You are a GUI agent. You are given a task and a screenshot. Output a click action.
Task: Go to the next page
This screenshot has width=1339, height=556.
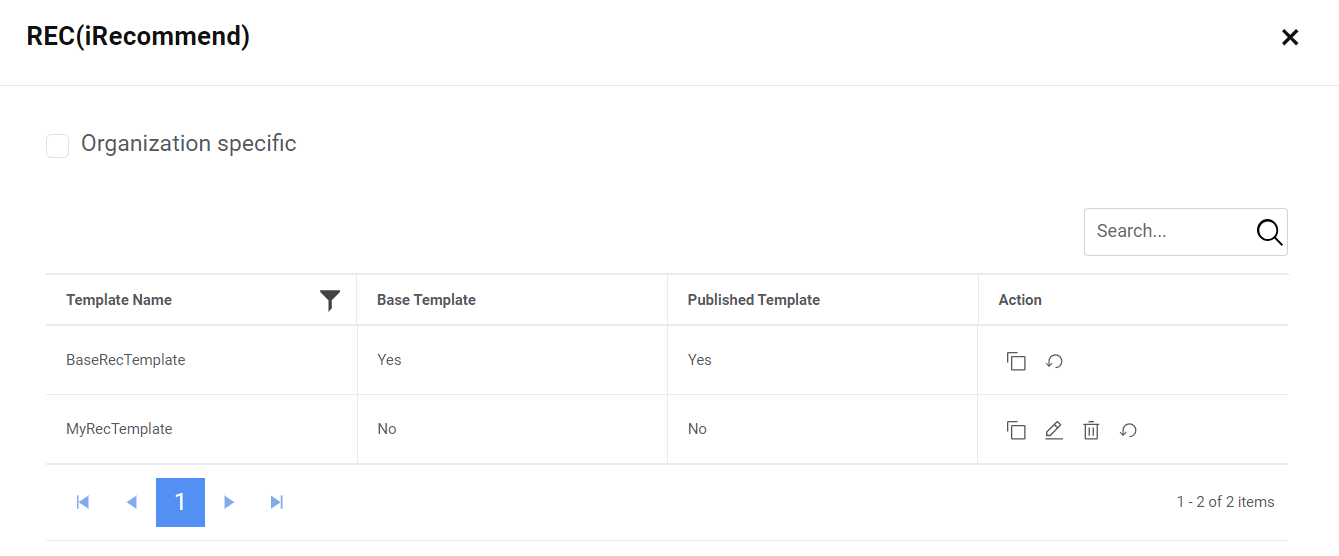[x=229, y=502]
